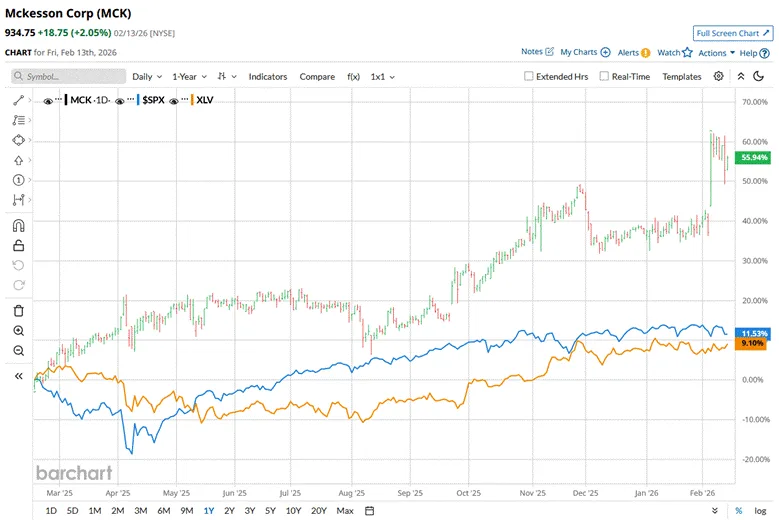Click the lock drawings icon
Image resolution: width=779 pixels, height=520 pixels.
pos(18,245)
